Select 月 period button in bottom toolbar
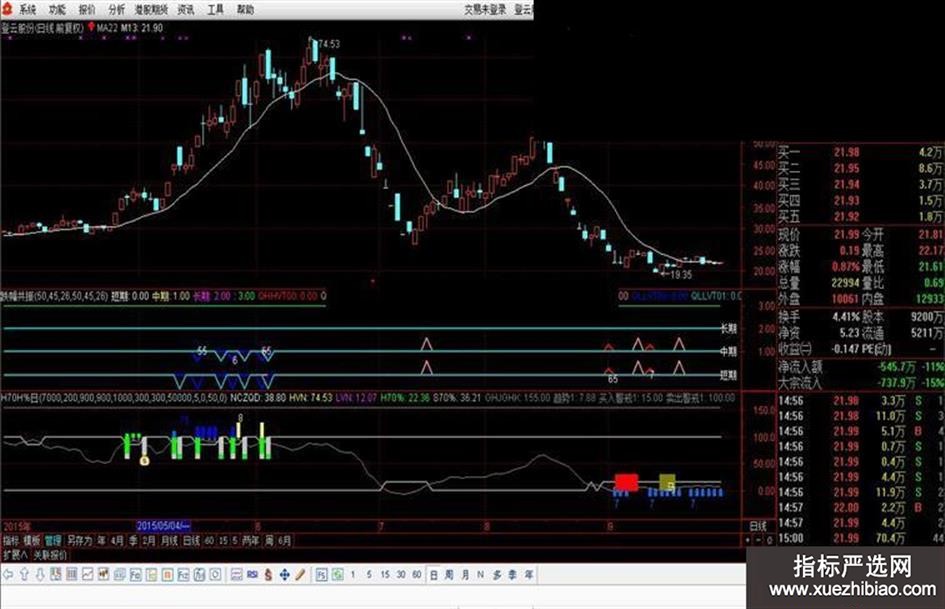The width and height of the screenshot is (945, 609). tap(465, 575)
